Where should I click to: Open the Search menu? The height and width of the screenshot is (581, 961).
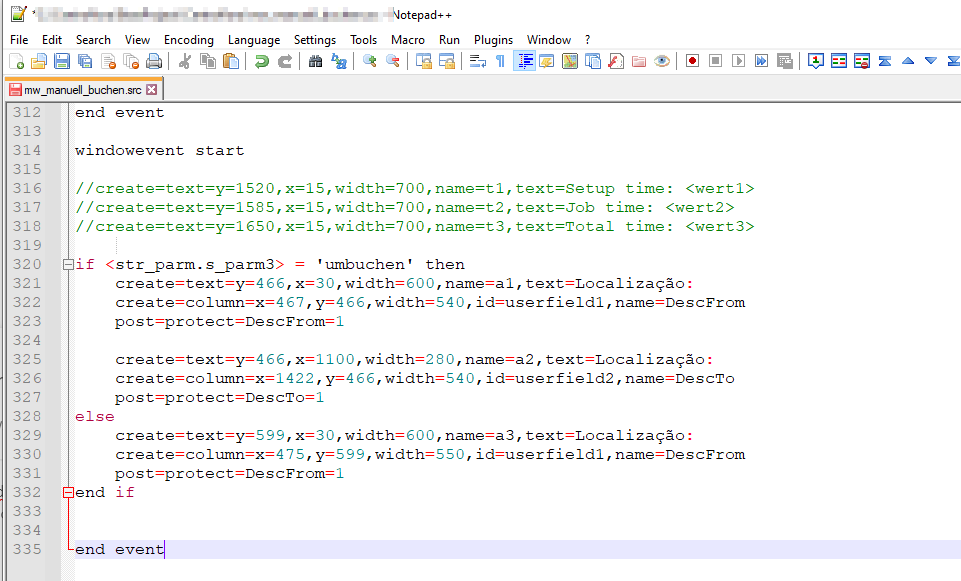(93, 40)
